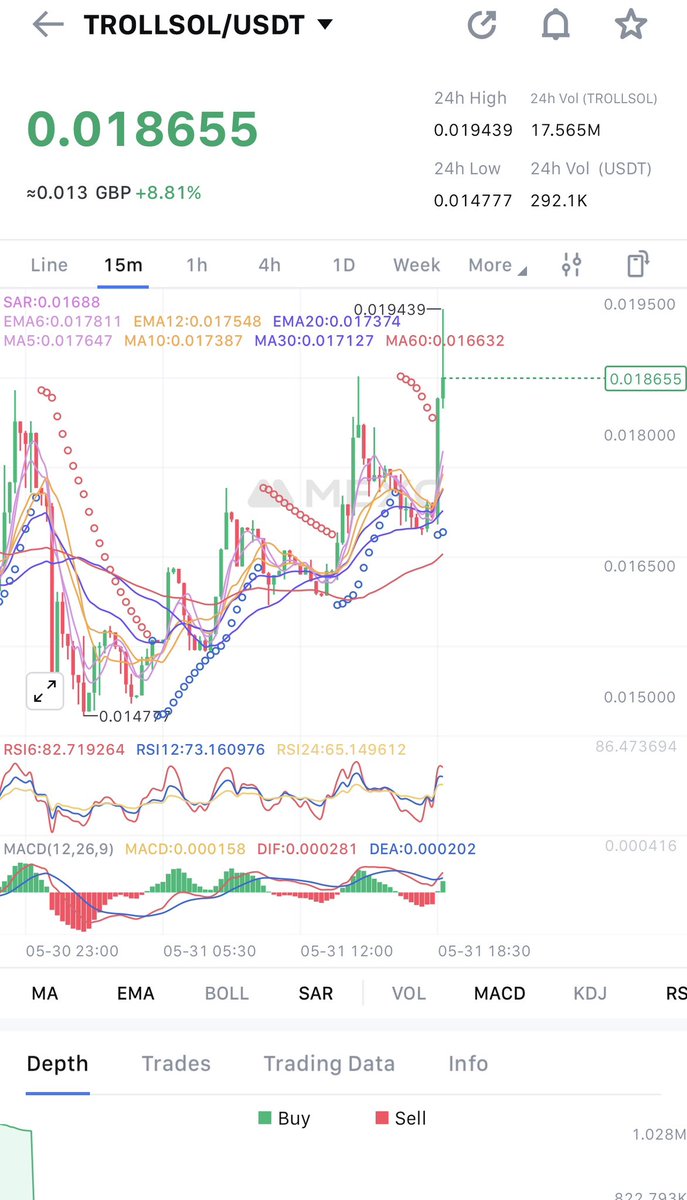Open the Trading Data tab

329,1064
